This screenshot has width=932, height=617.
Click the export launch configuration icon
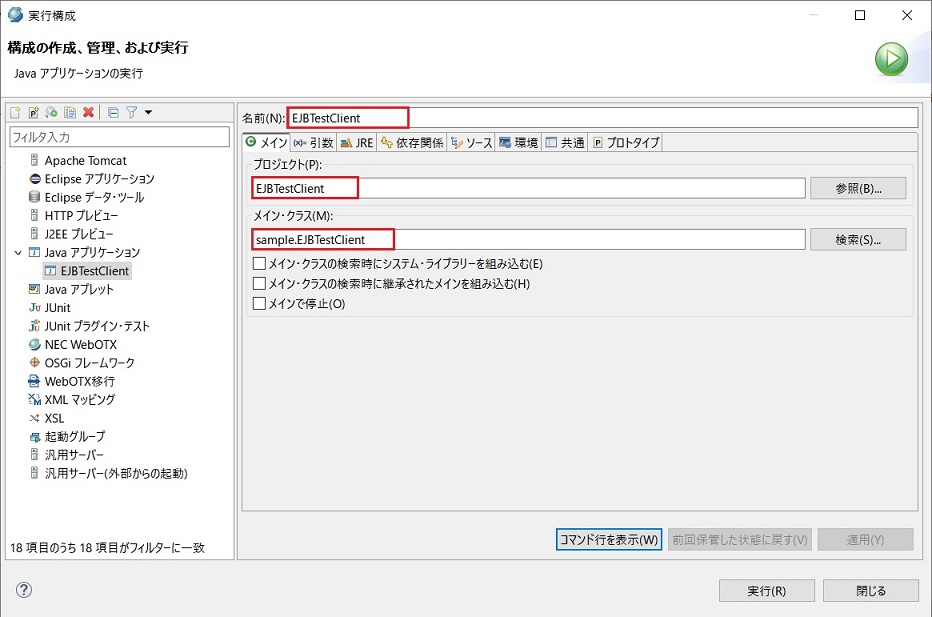pos(51,112)
